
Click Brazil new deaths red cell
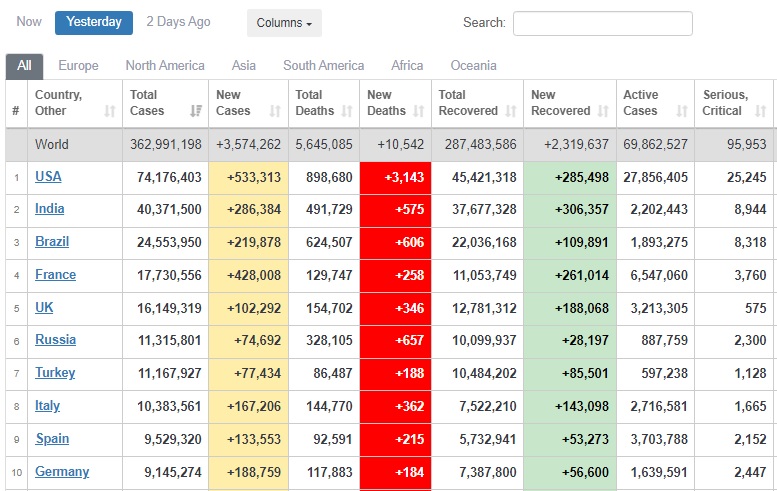point(395,242)
